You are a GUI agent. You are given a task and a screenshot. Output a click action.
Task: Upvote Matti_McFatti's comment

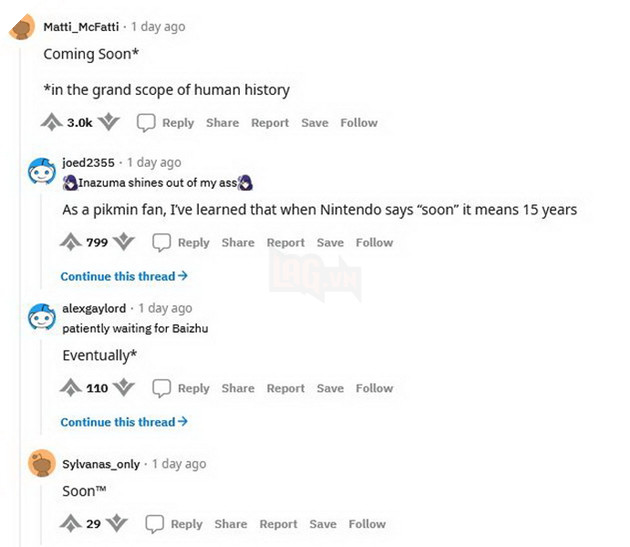click(x=52, y=122)
